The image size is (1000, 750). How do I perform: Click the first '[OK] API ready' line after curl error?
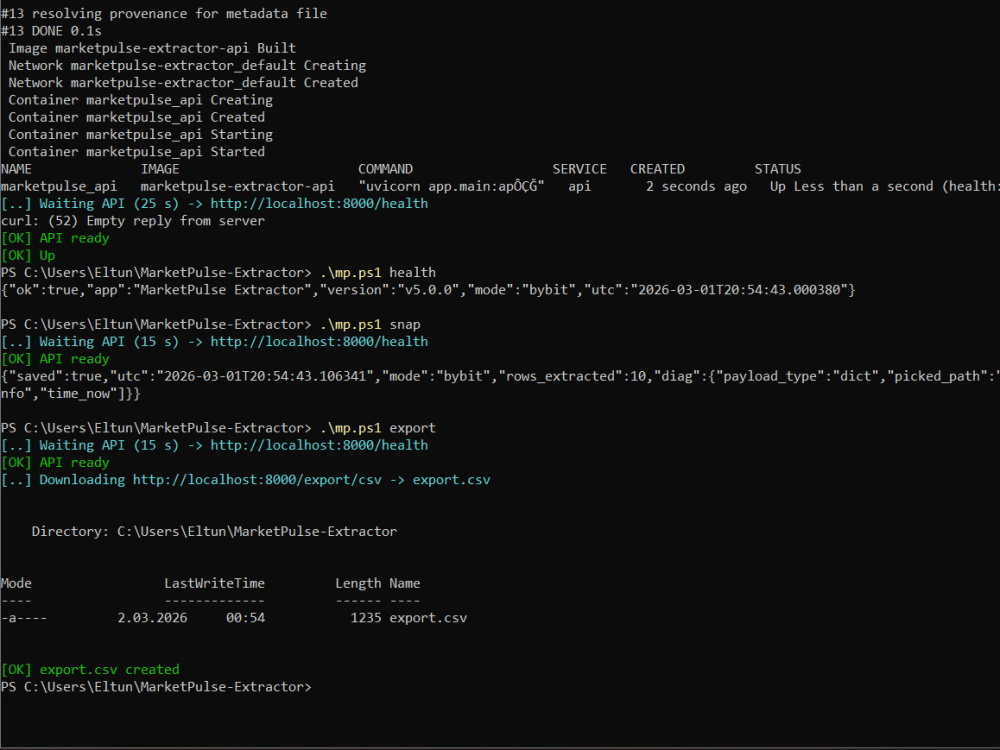coord(55,238)
